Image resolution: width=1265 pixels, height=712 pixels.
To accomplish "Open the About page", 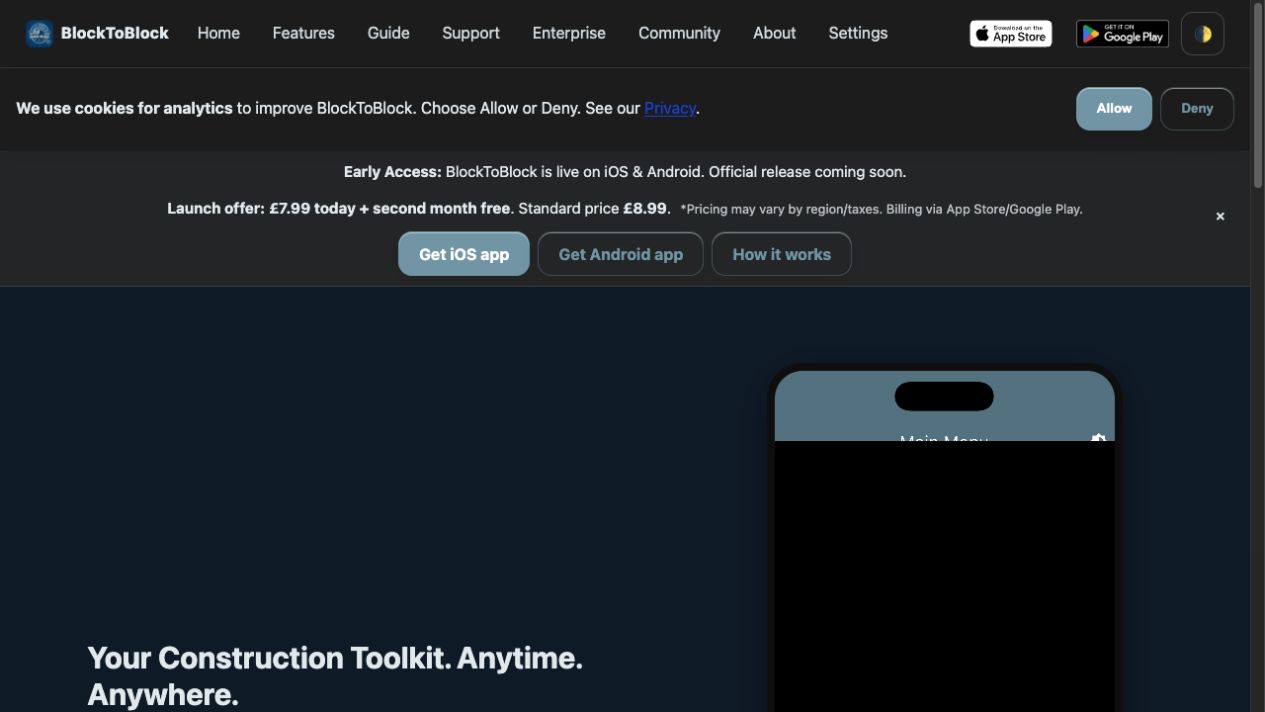I will coord(774,33).
